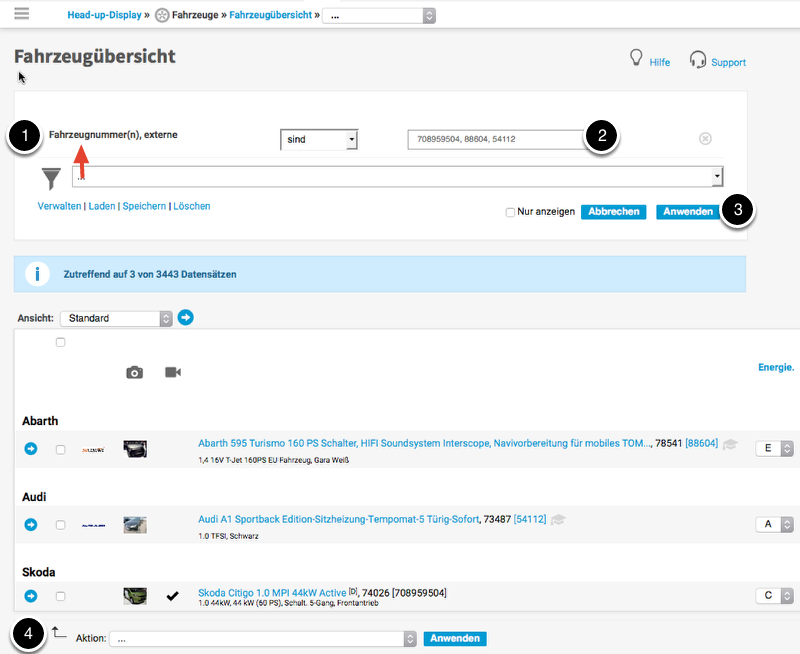
Task: Expand the Ansicht Standard dropdown
Action: (116, 318)
